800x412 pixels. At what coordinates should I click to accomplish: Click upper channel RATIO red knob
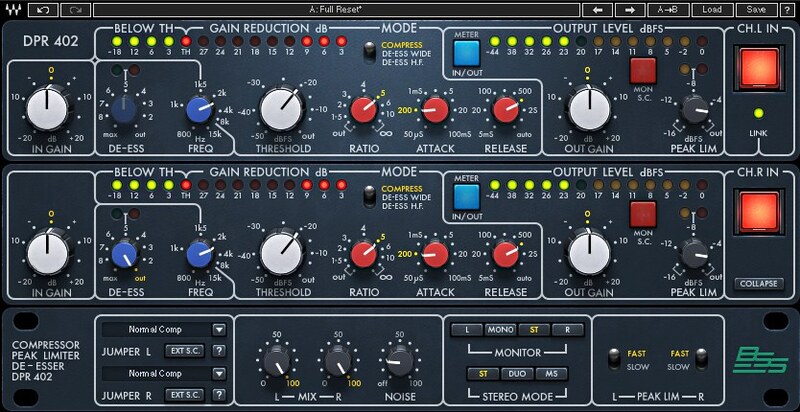click(364, 110)
